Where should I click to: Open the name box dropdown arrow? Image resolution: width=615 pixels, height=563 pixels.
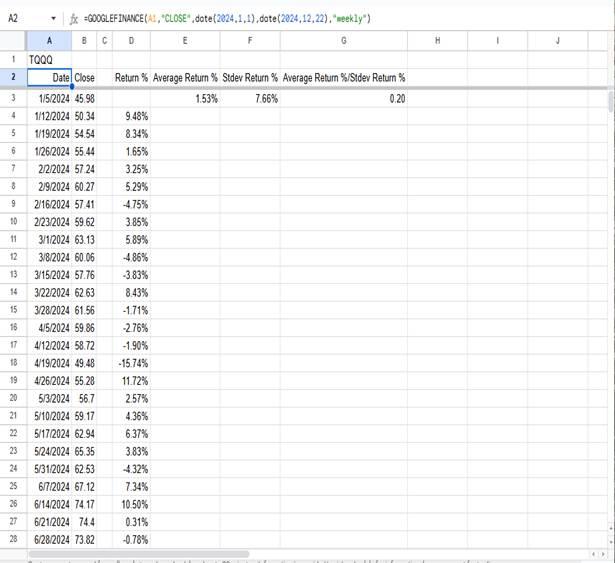pyautogui.click(x=53, y=18)
